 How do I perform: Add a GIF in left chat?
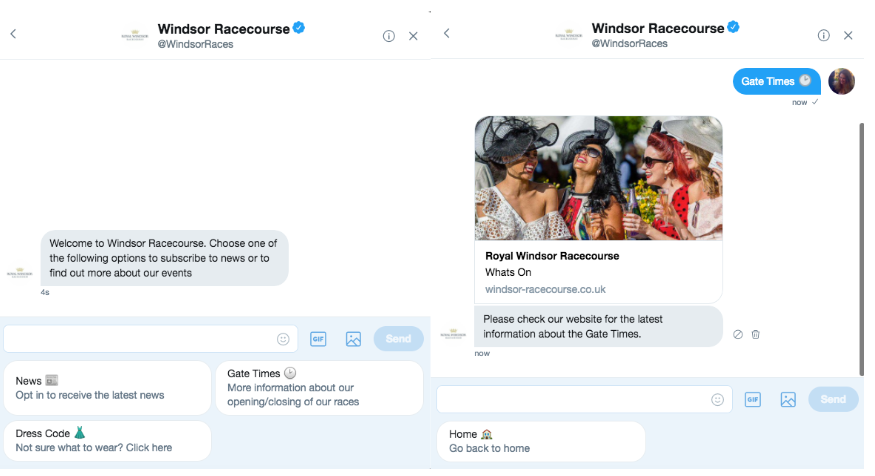(318, 339)
